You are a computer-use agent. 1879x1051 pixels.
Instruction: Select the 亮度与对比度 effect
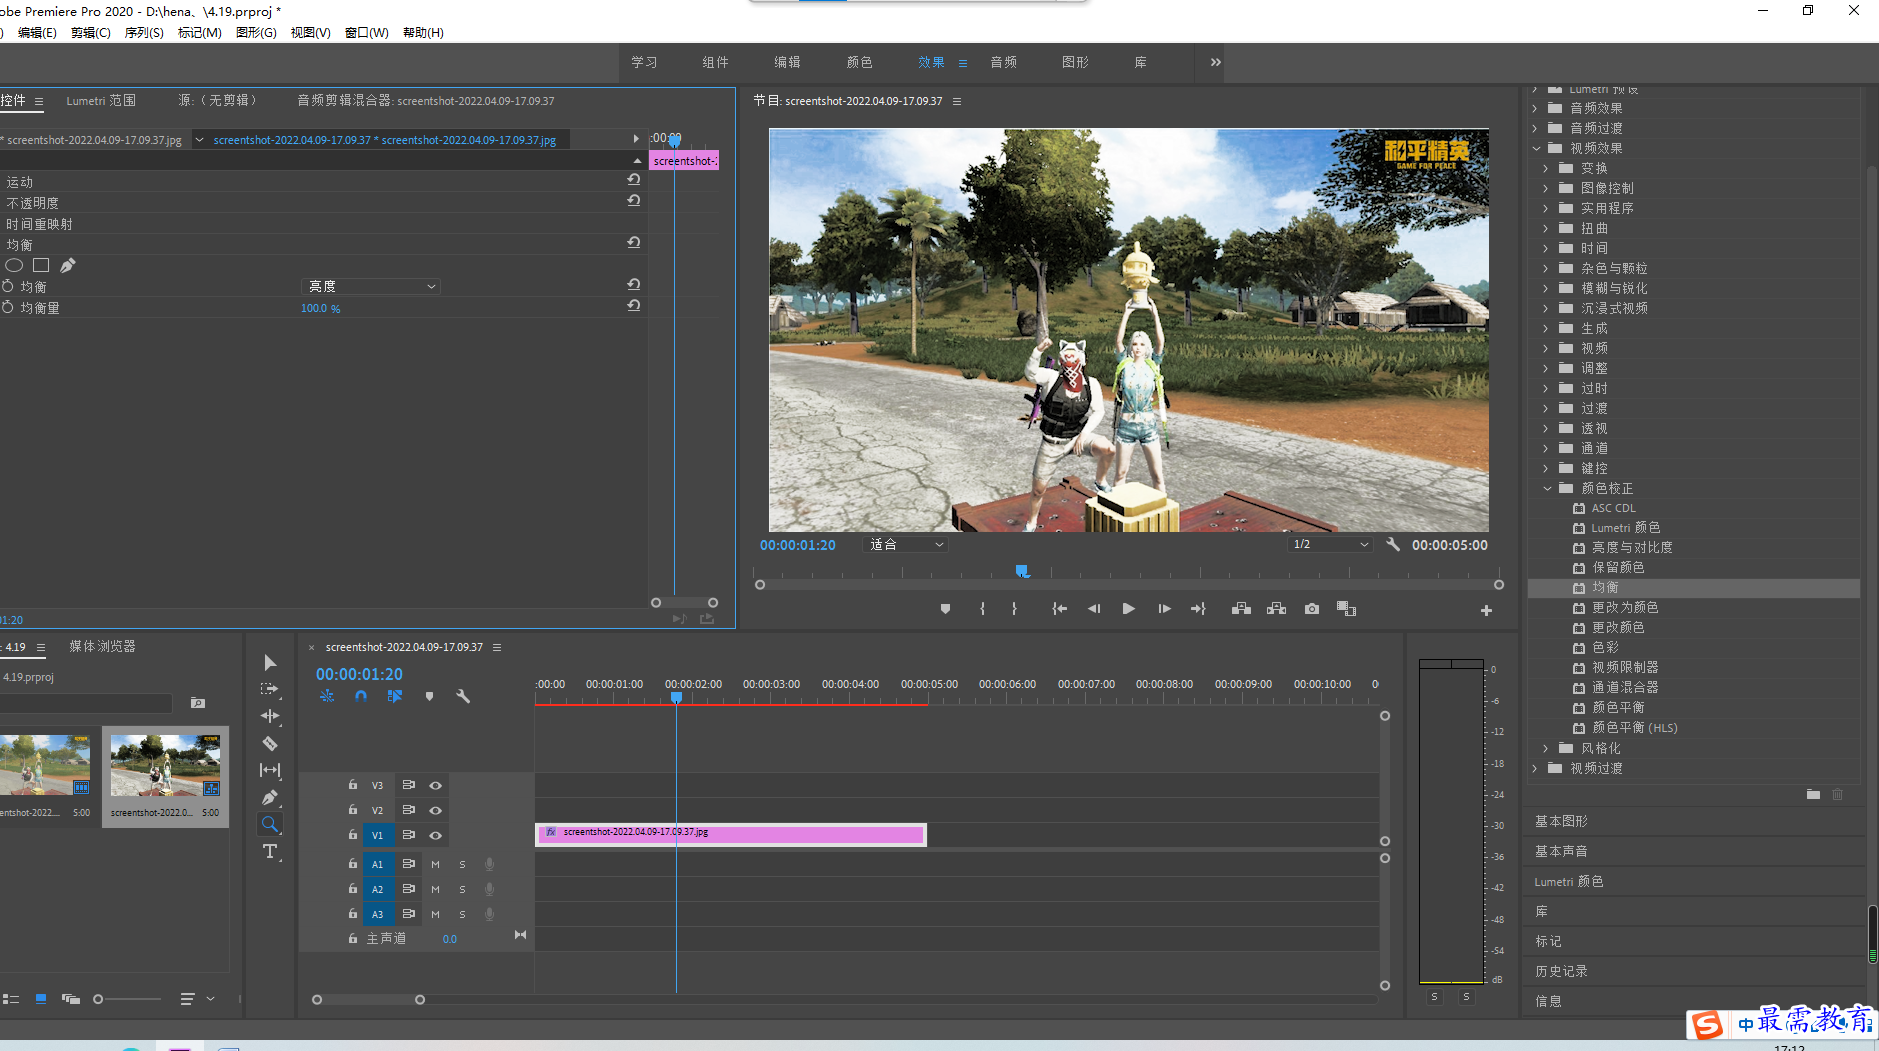click(x=1632, y=547)
